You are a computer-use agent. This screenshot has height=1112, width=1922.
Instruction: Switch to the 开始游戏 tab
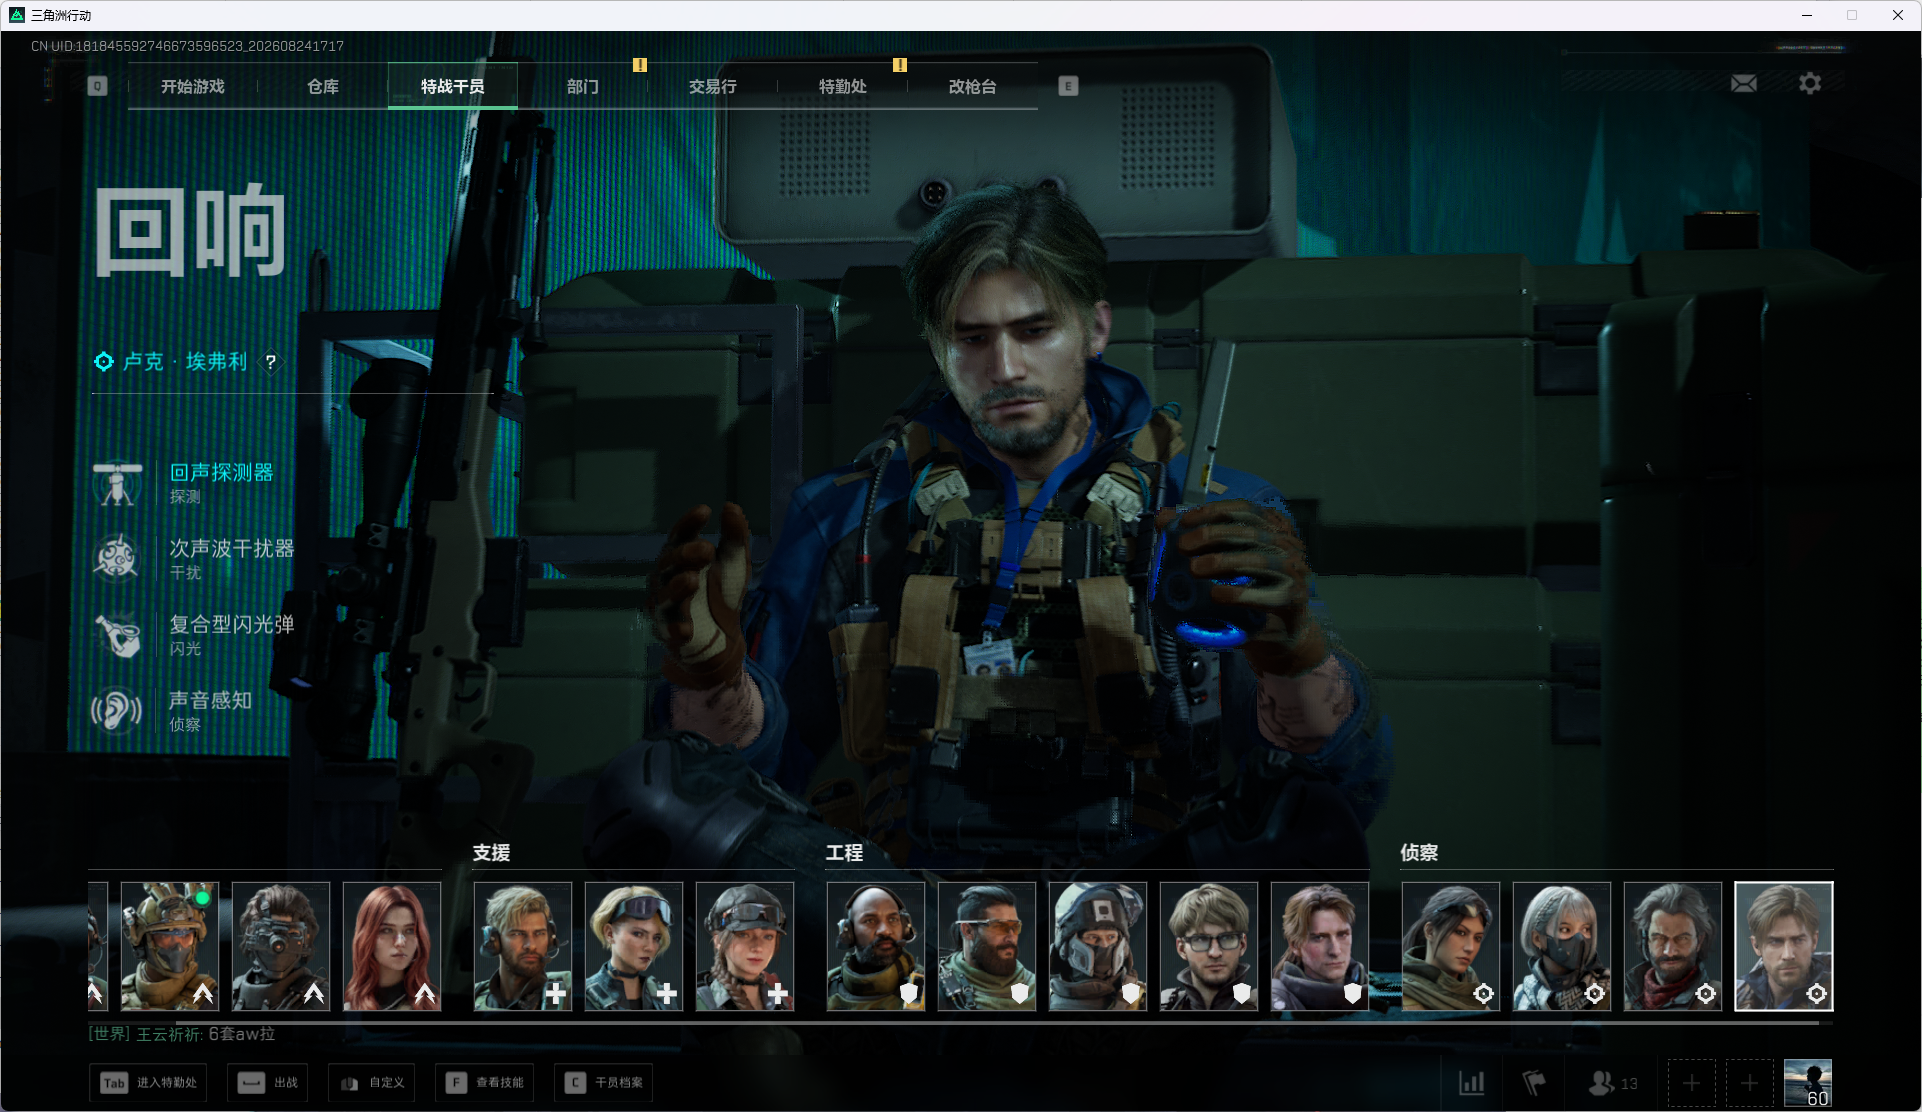point(193,87)
